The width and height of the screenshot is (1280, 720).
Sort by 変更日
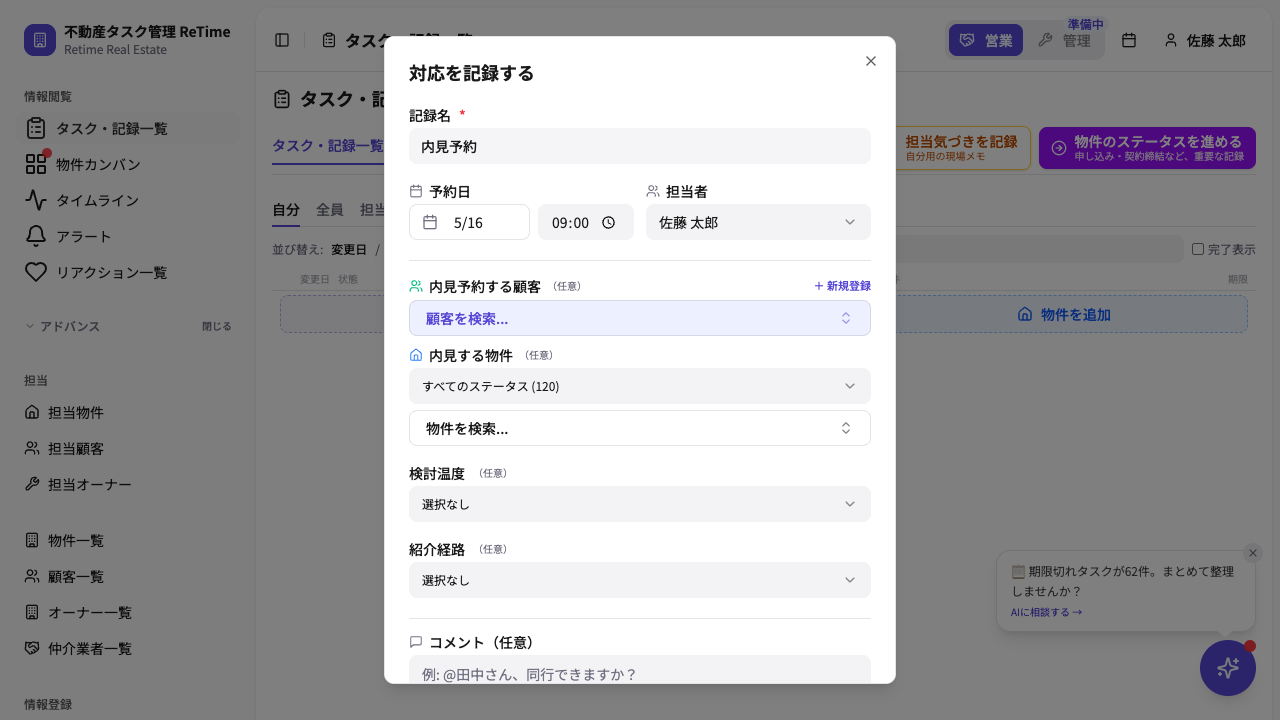pyautogui.click(x=349, y=249)
